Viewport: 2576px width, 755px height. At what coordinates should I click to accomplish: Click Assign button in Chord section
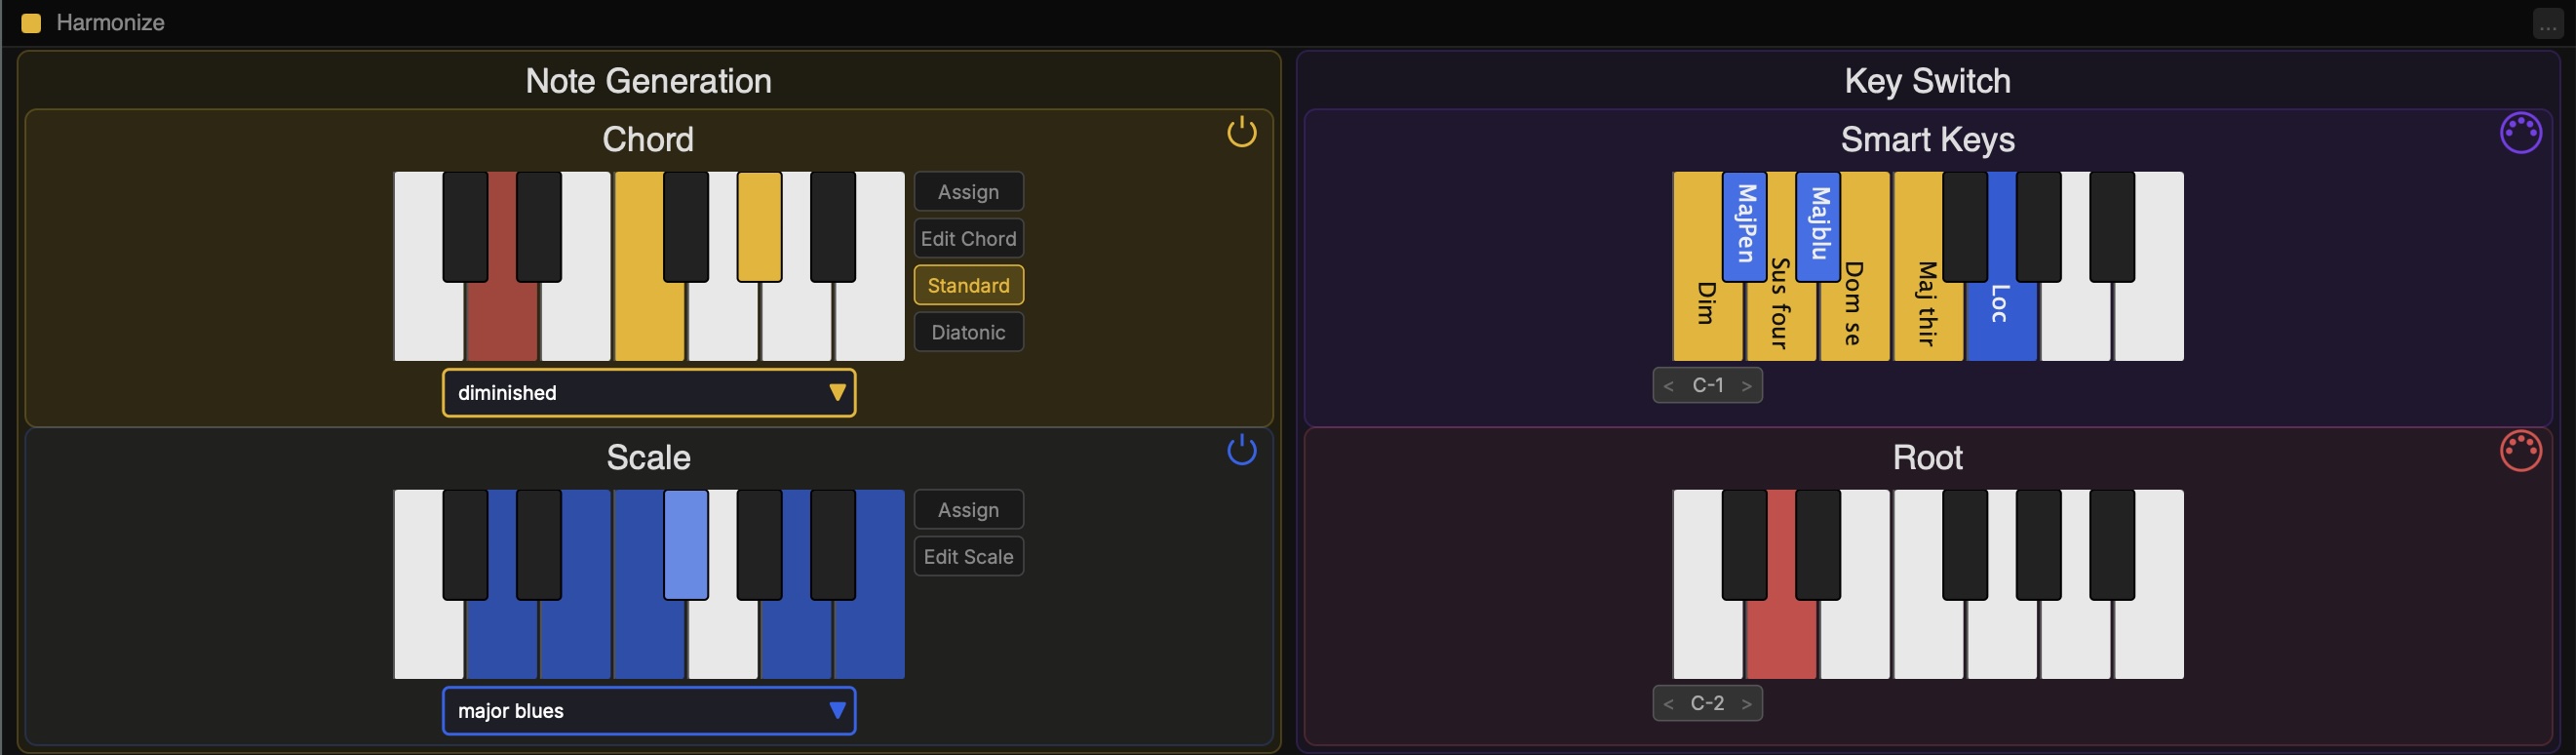point(968,191)
